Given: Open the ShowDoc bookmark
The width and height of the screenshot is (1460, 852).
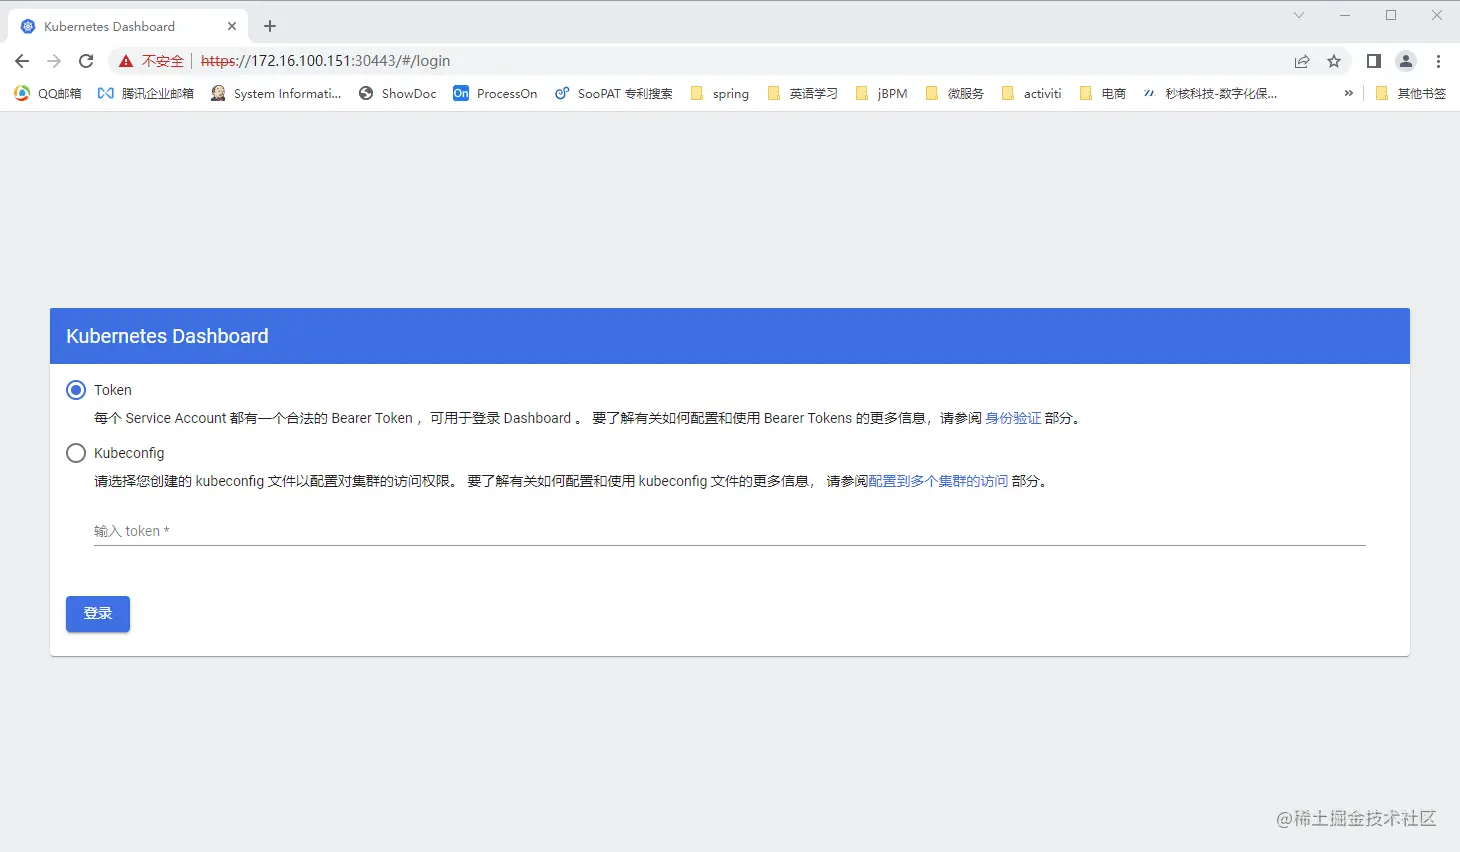Looking at the screenshot, I should [x=397, y=93].
